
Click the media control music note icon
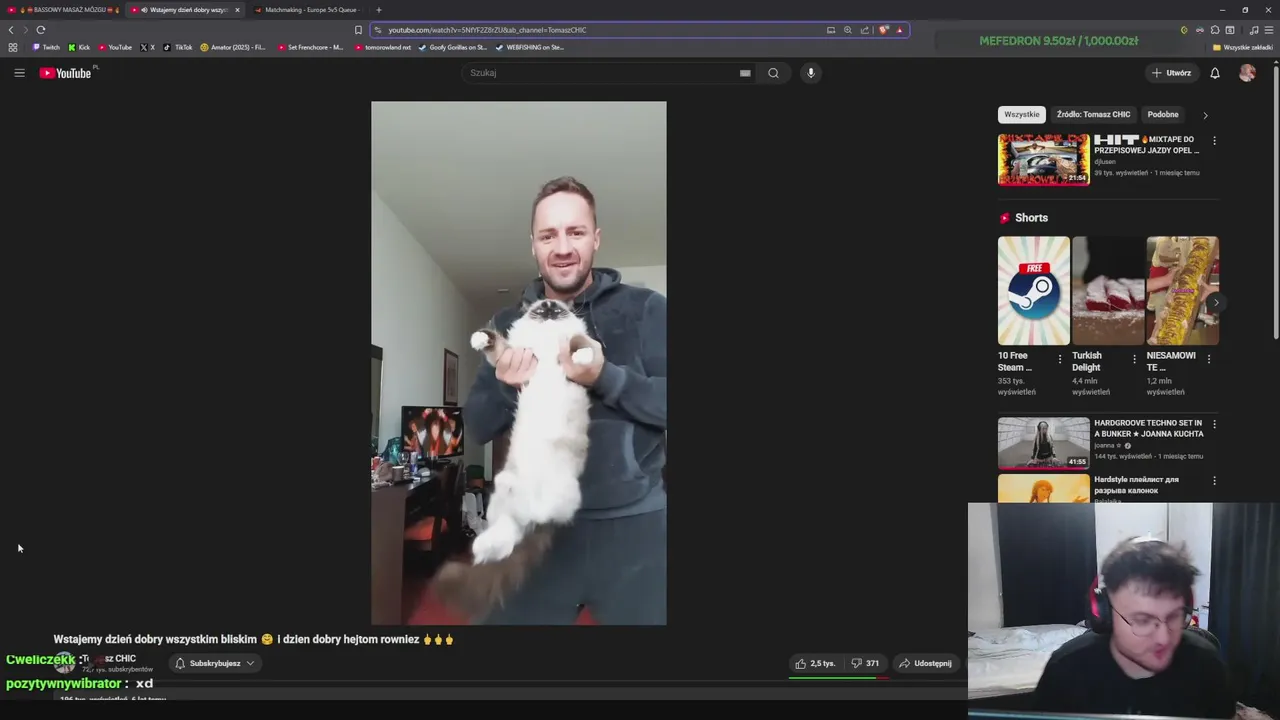(1254, 30)
